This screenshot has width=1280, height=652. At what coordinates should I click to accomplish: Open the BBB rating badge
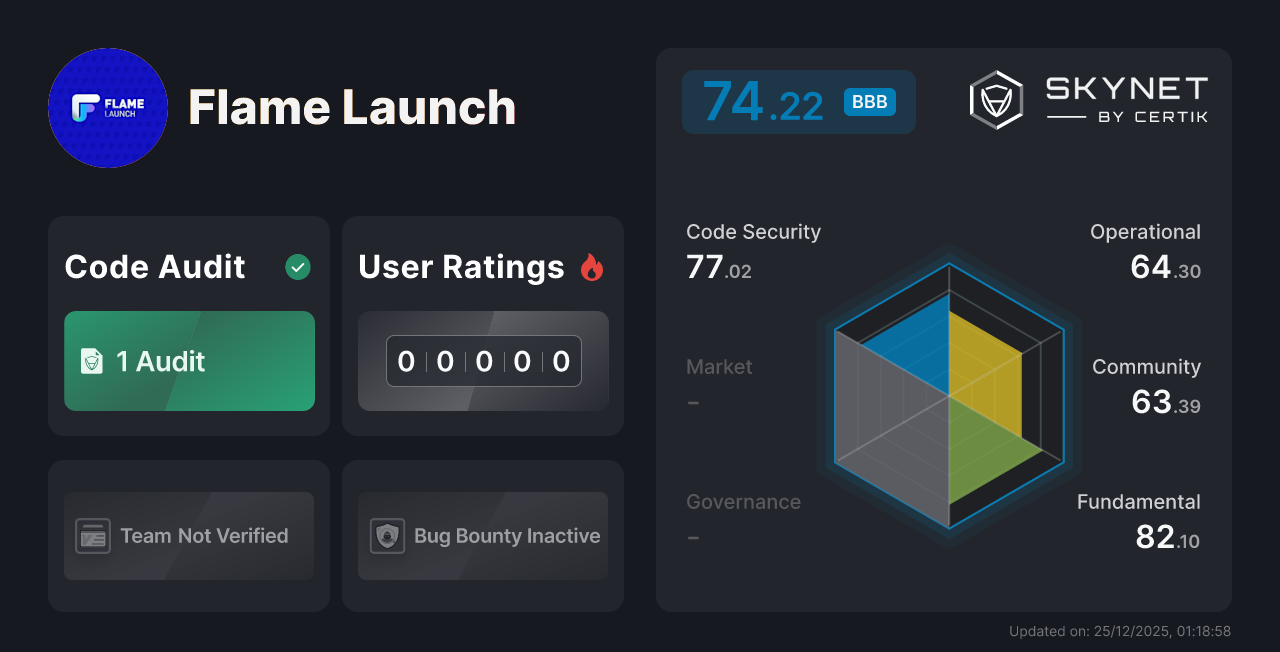(x=868, y=102)
